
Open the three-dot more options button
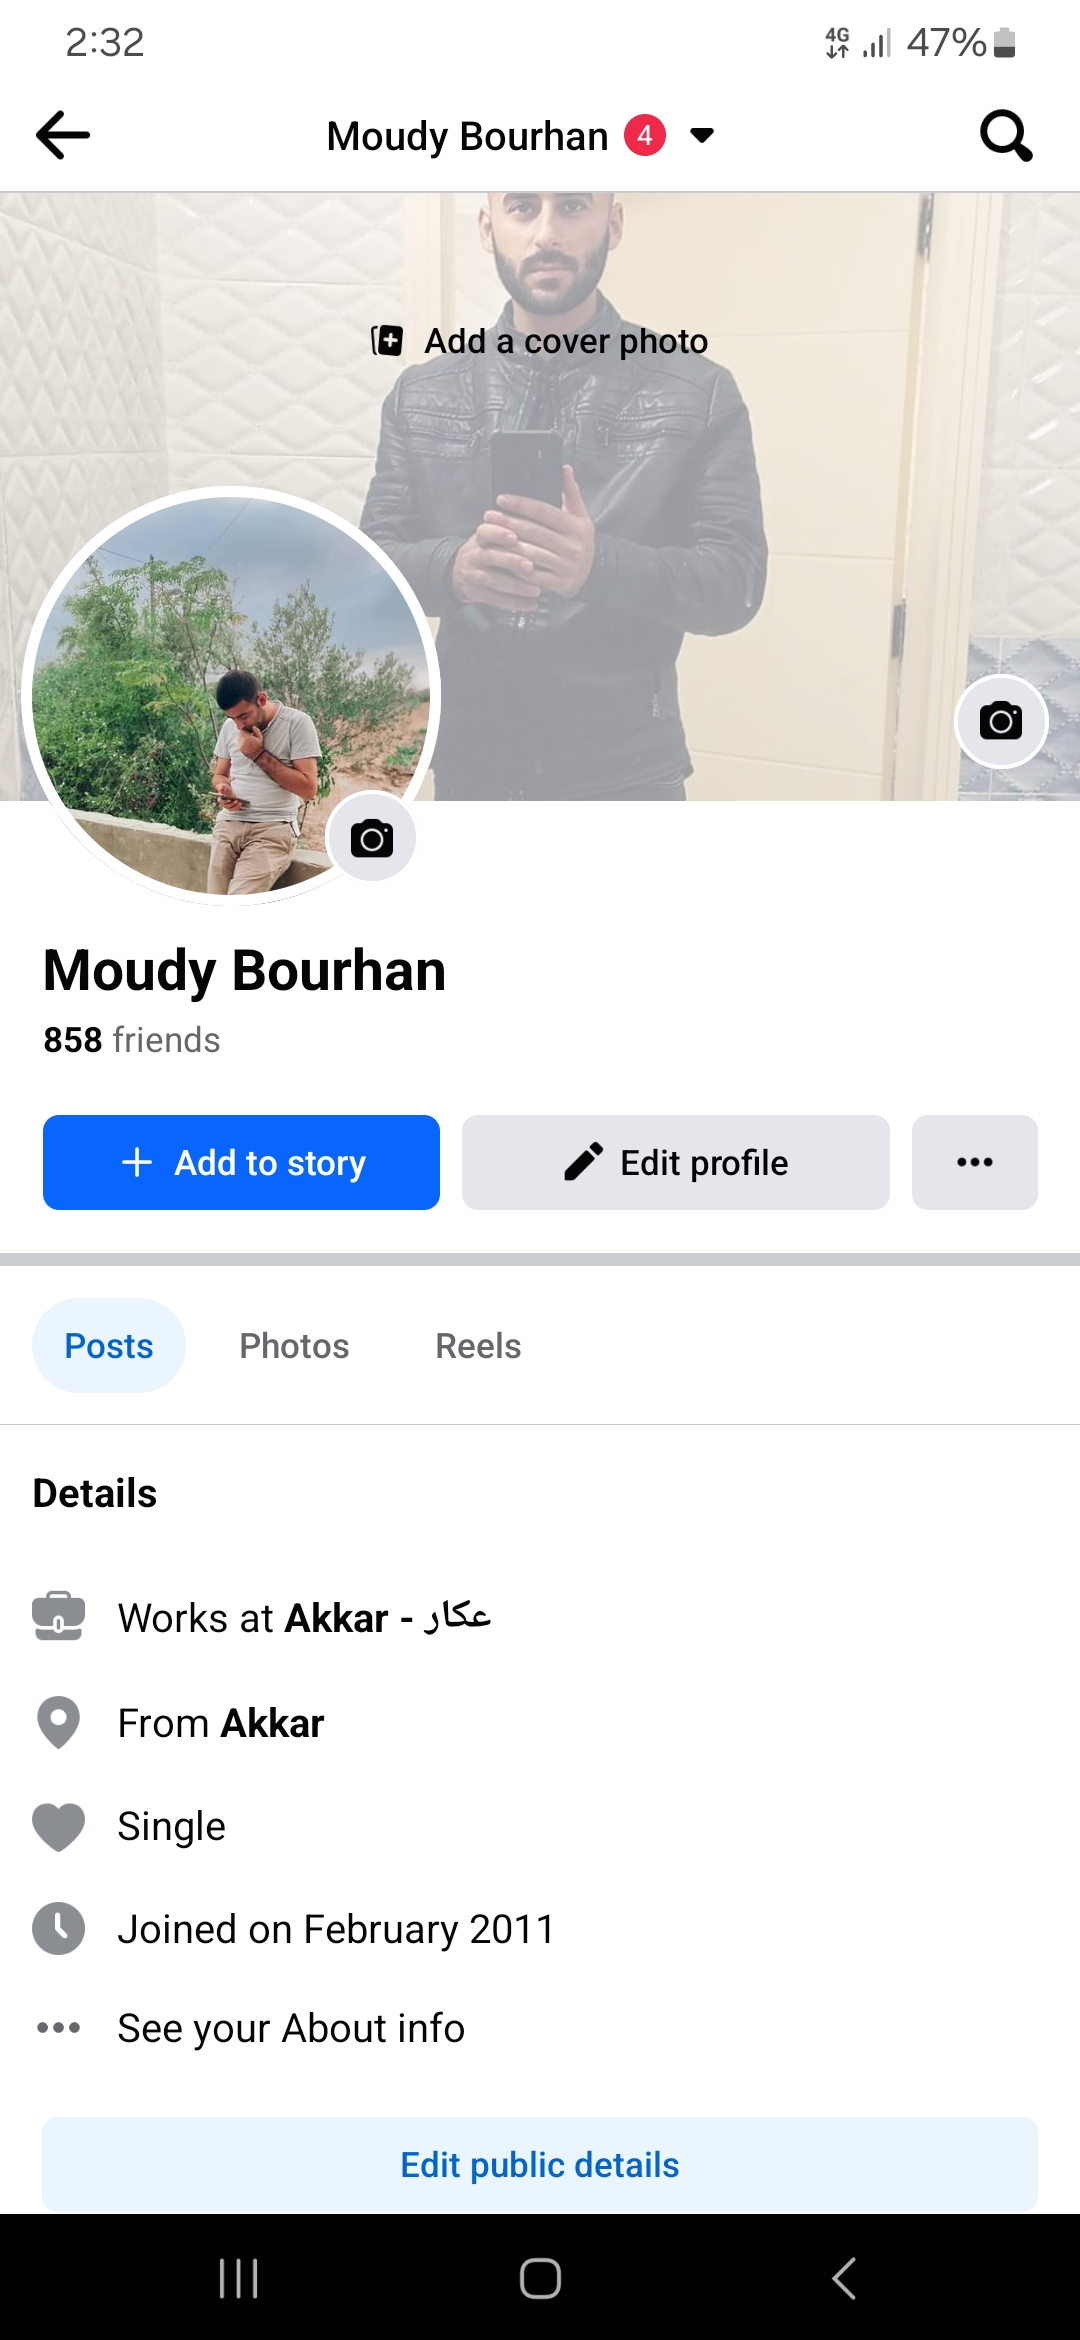tap(975, 1162)
